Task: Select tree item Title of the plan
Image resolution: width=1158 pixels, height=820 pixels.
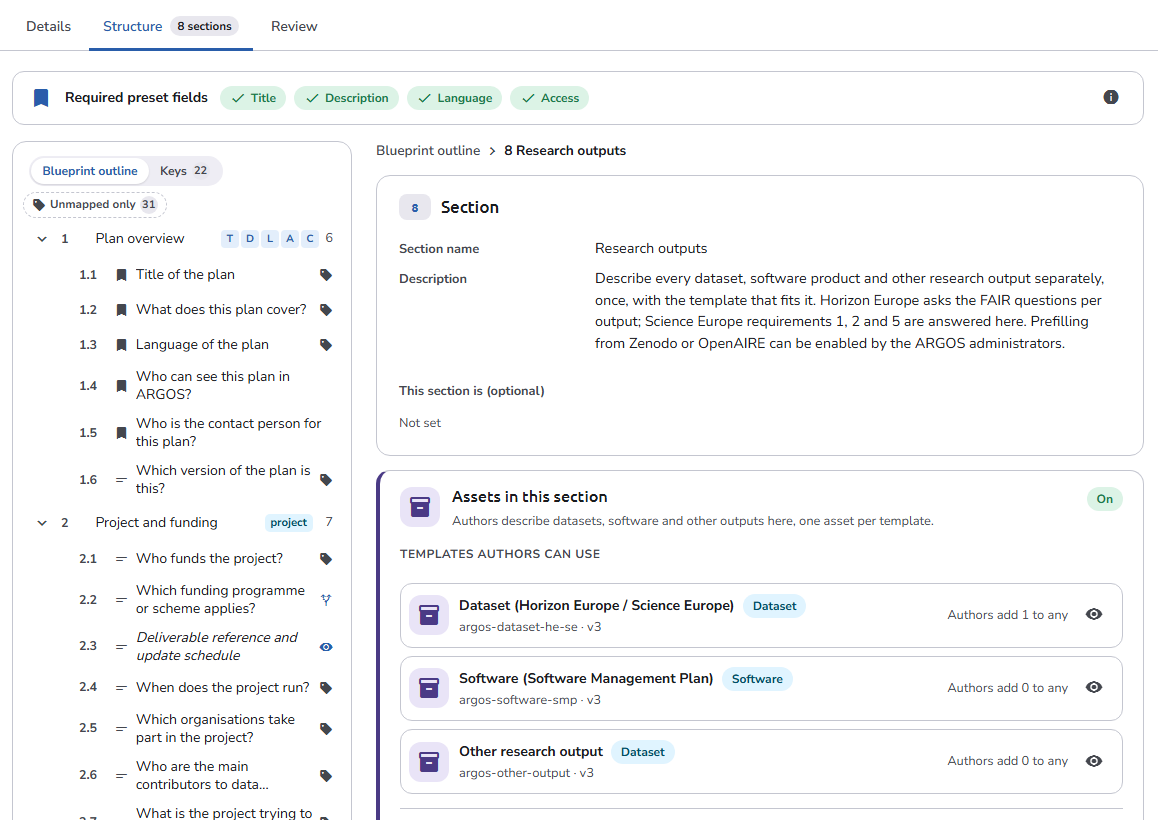Action: click(185, 275)
